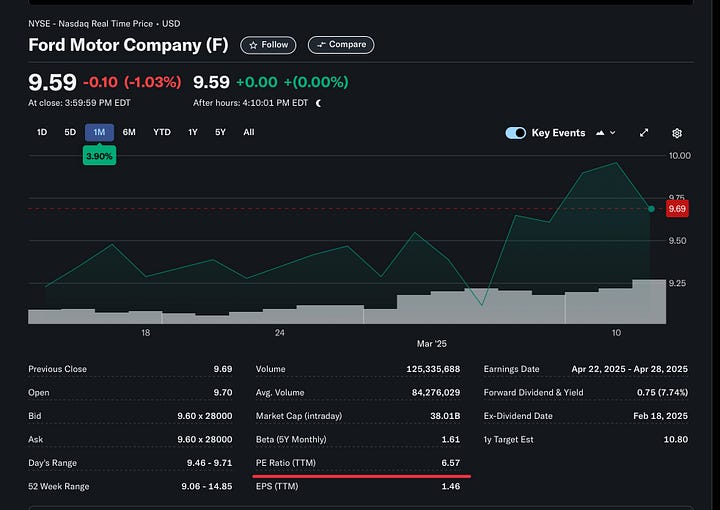The image size is (720, 510).
Task: Expand the chart type dropdown chevron
Action: coord(613,133)
